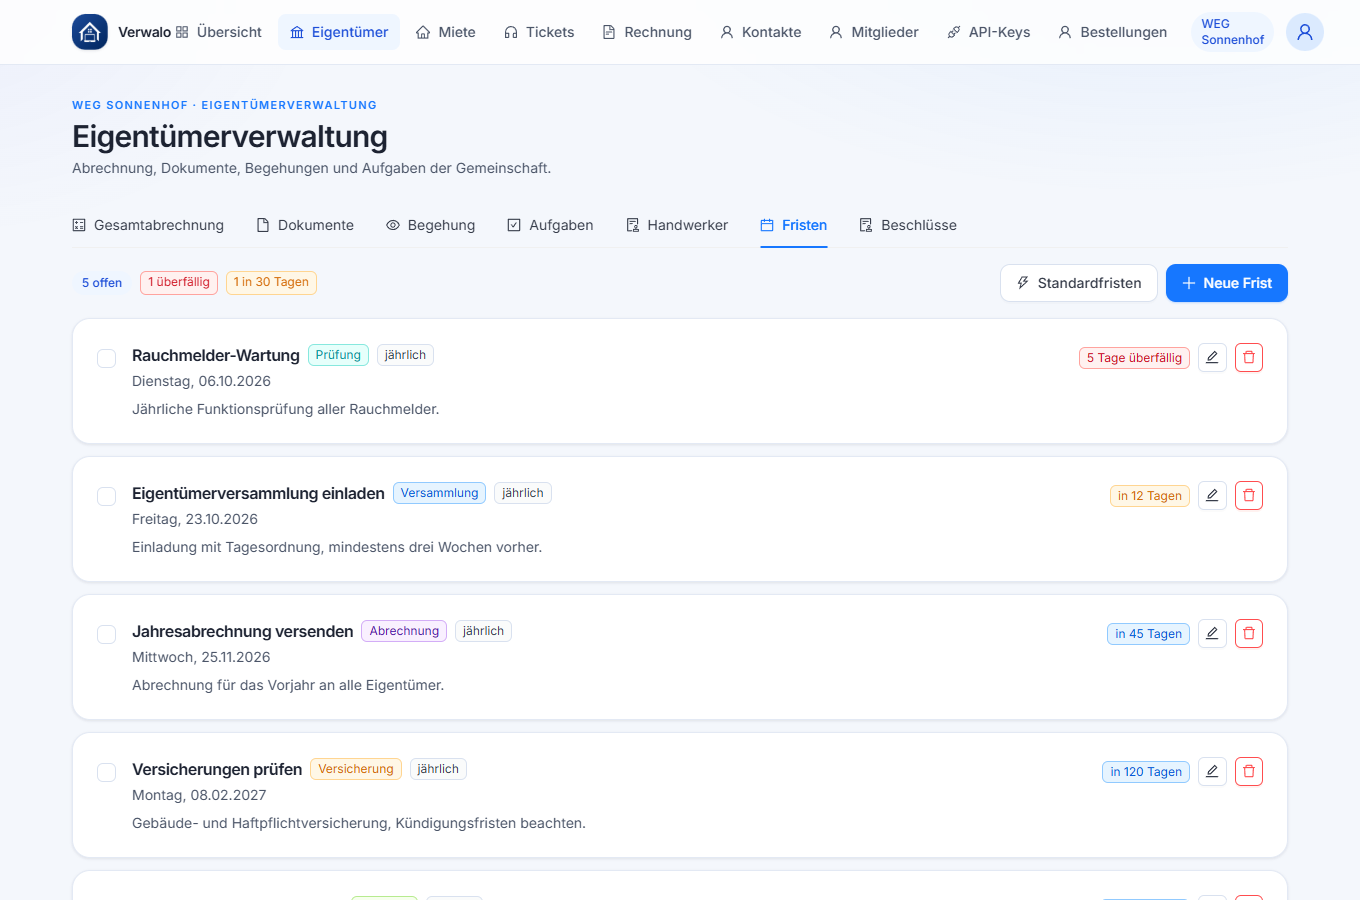Go to the Begehung tab
Screen dimensions: 1360x900
pyautogui.click(x=430, y=225)
